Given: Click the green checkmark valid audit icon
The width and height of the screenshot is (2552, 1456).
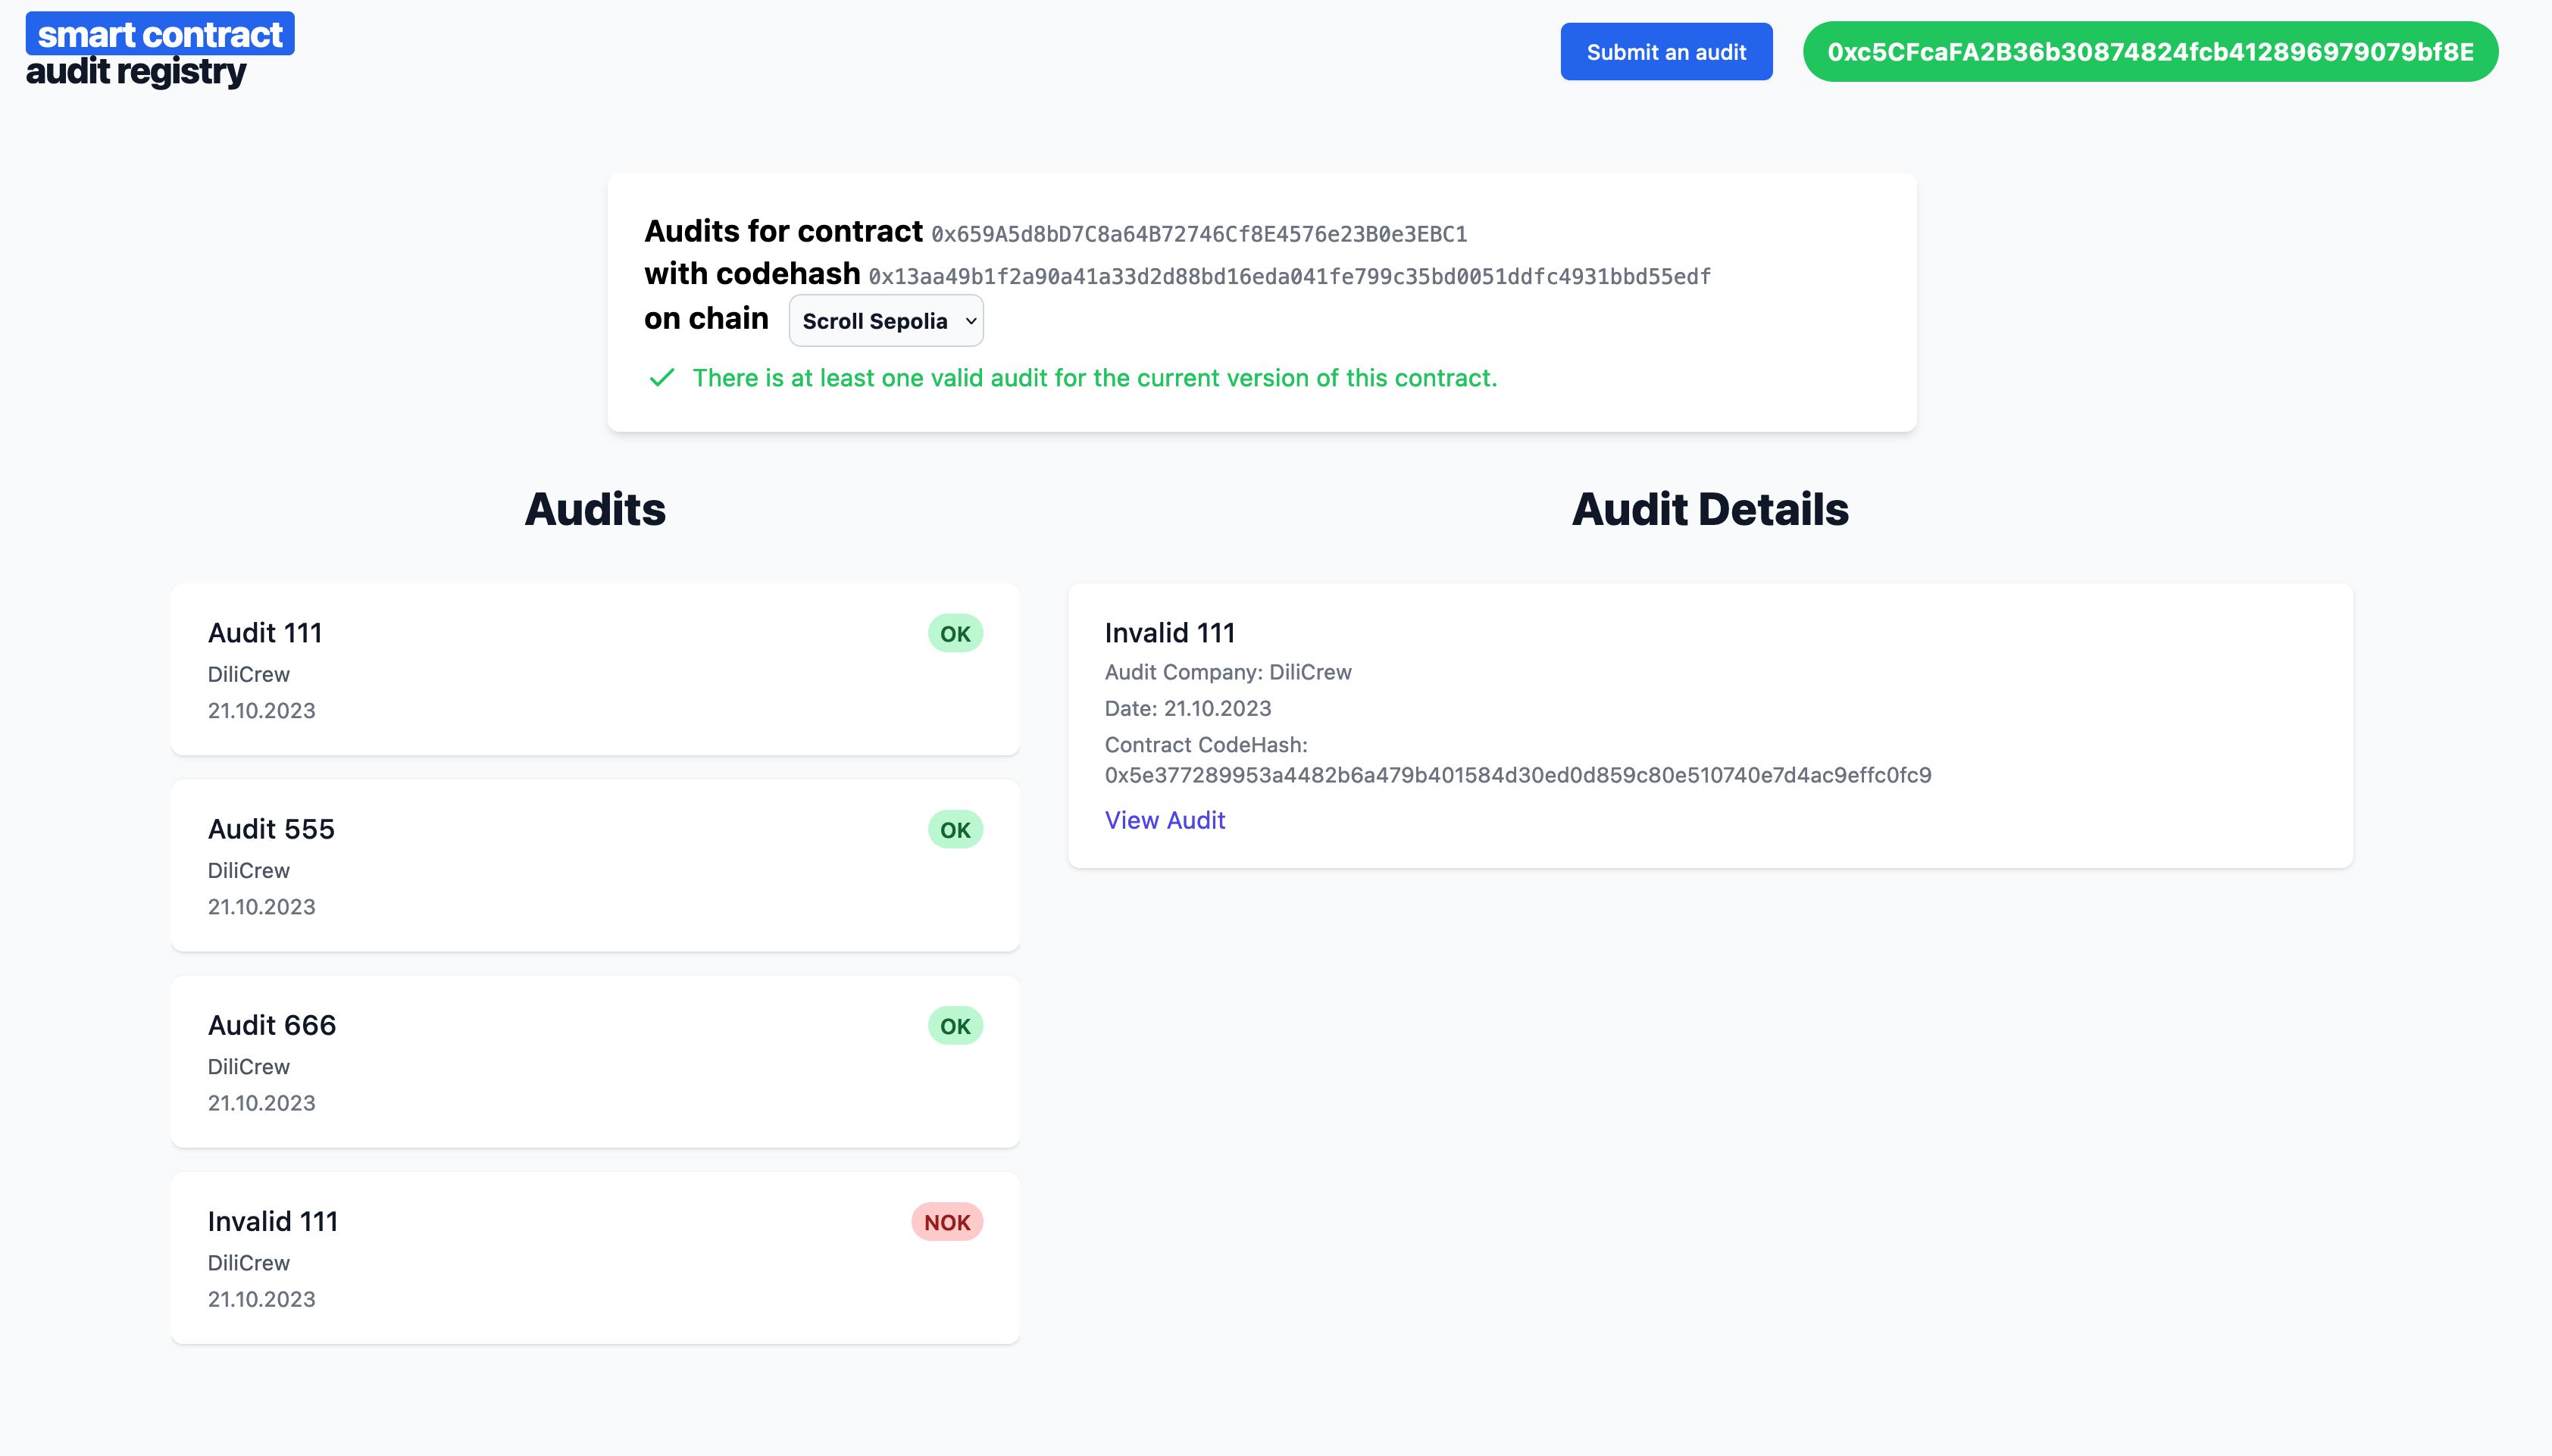Looking at the screenshot, I should (x=662, y=378).
